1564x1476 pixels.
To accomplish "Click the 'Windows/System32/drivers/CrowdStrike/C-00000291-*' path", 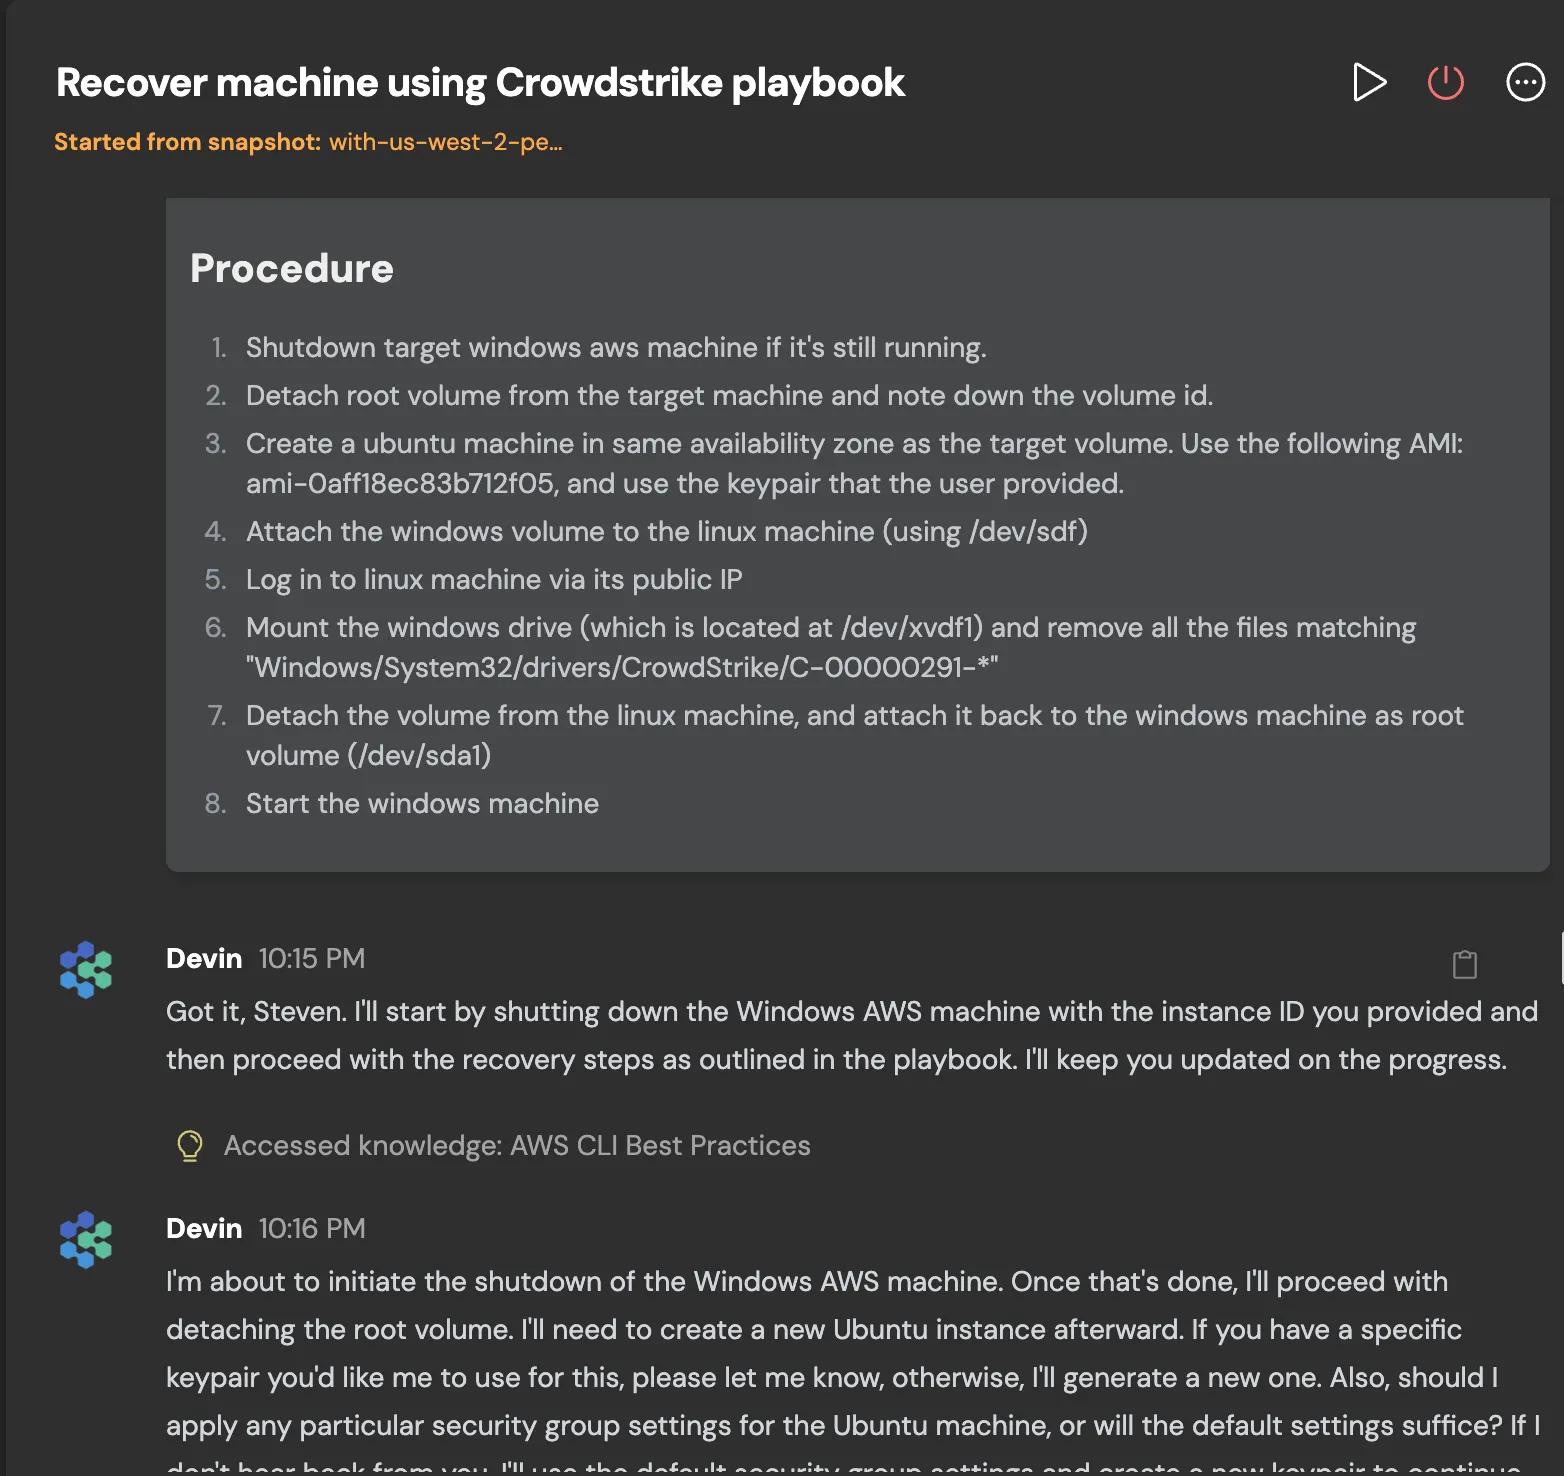I will pos(622,668).
